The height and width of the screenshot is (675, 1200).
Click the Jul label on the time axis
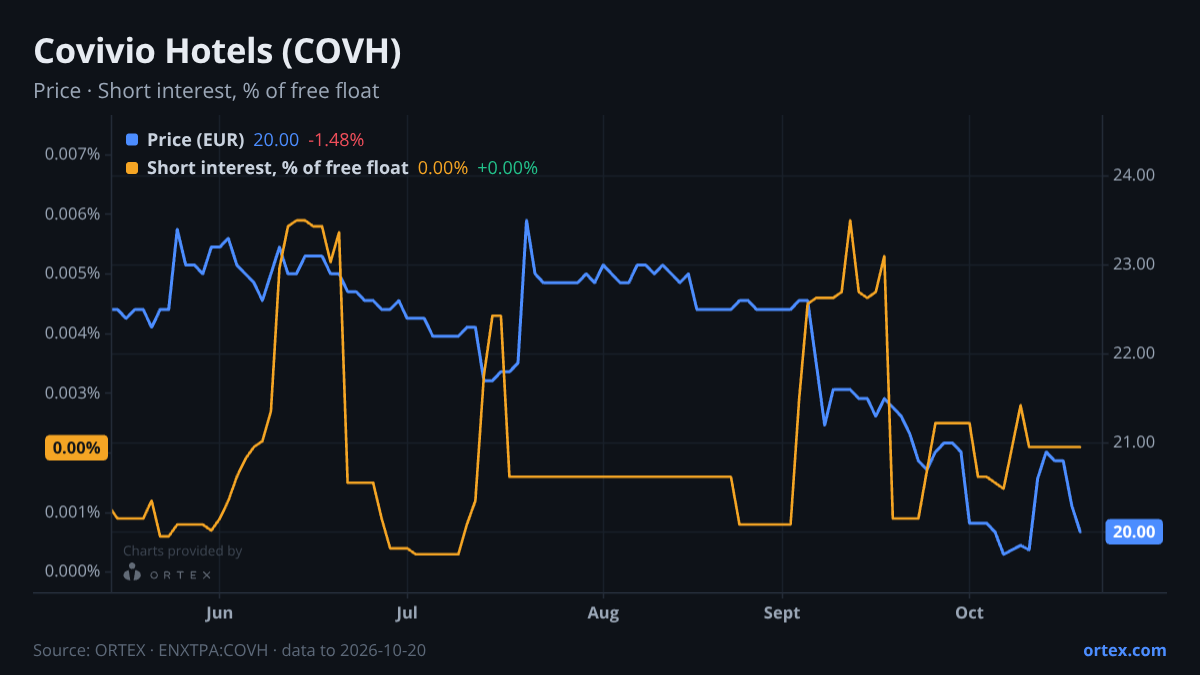(x=406, y=613)
